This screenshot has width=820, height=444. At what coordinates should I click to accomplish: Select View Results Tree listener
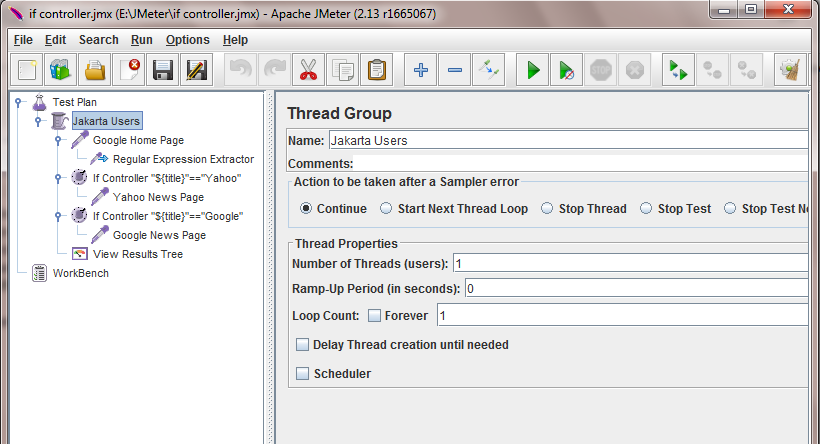point(138,254)
